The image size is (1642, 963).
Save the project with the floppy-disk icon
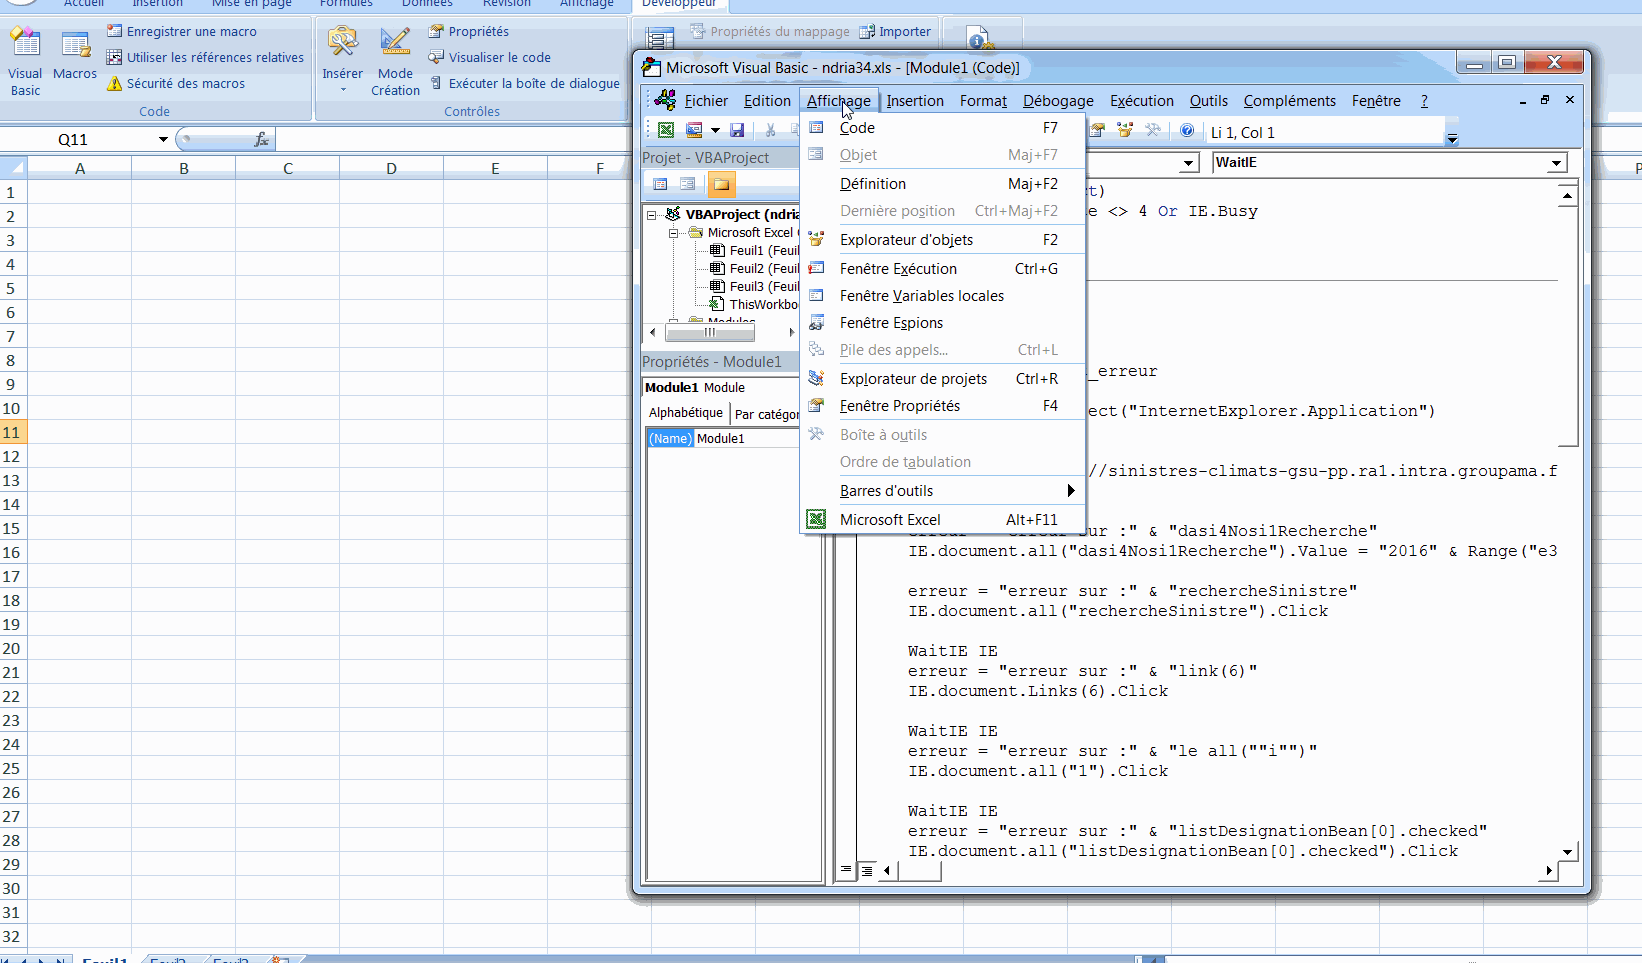point(737,130)
